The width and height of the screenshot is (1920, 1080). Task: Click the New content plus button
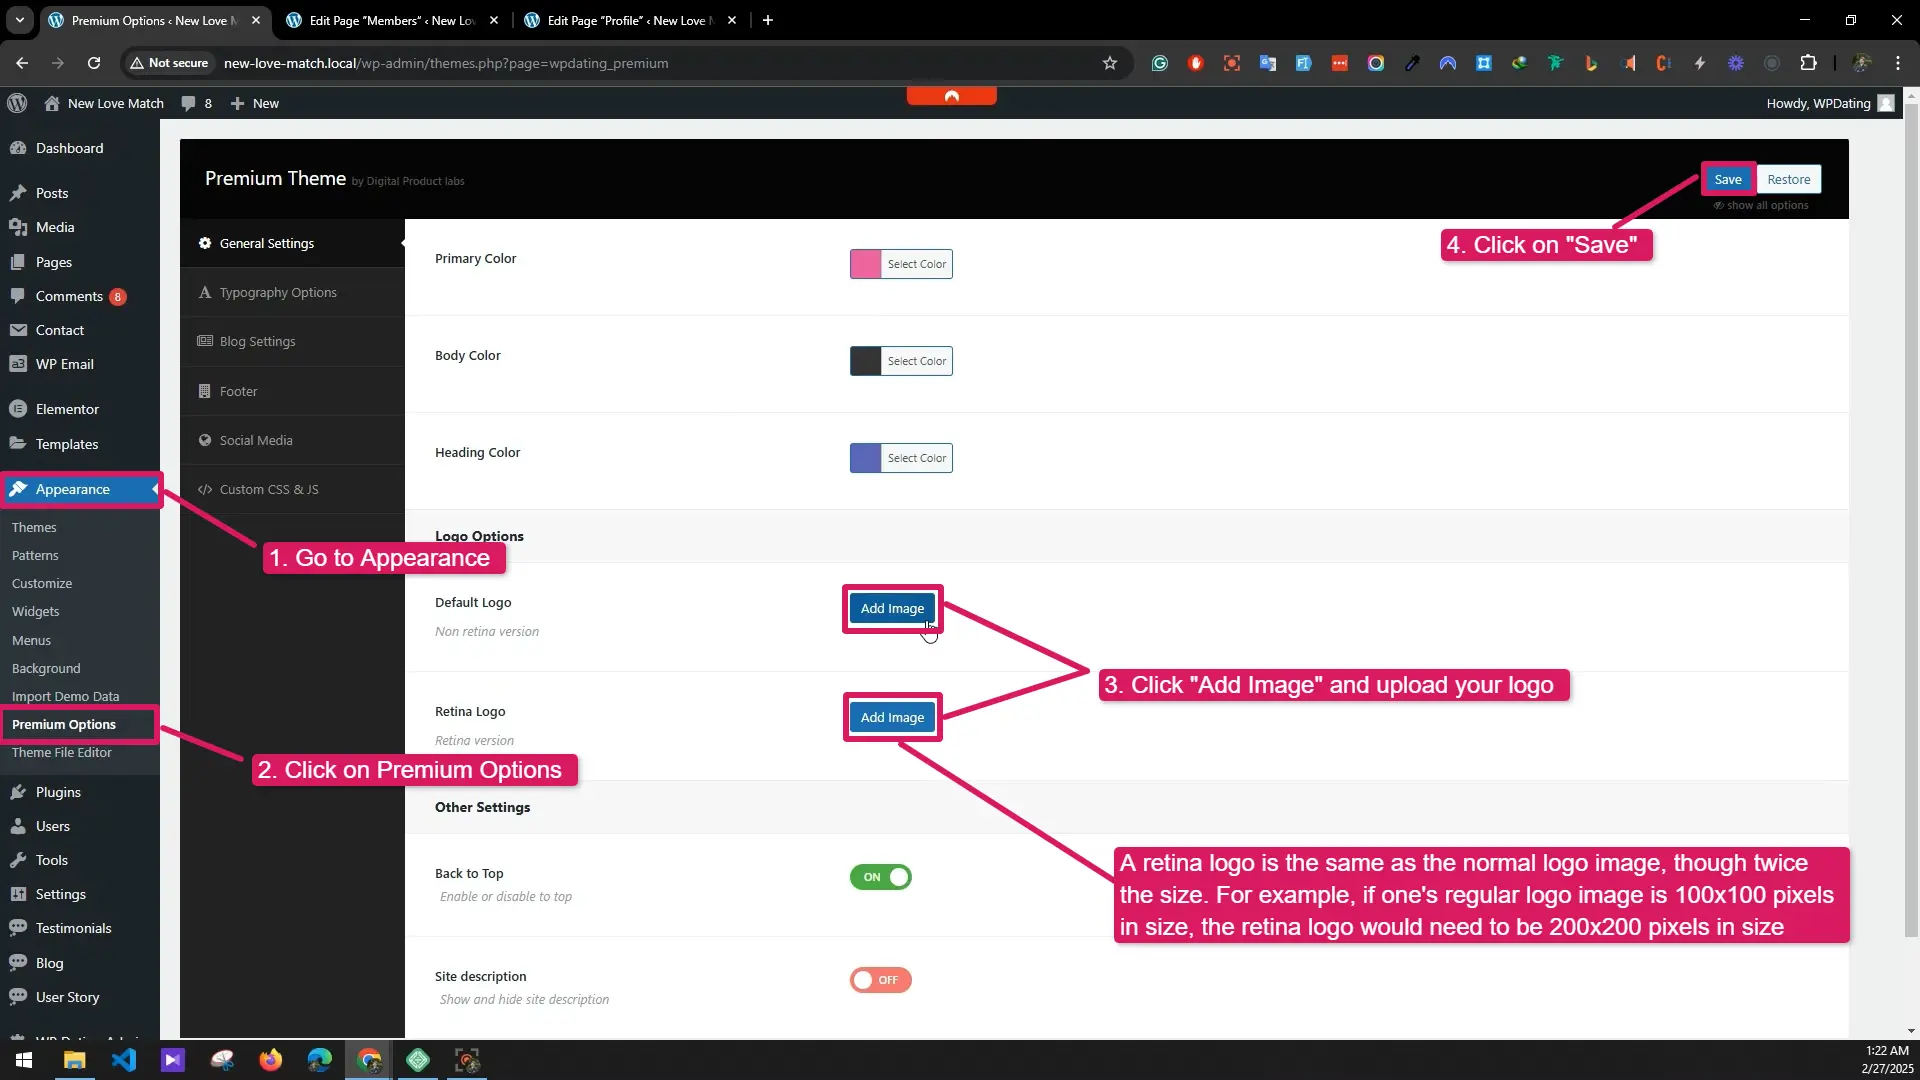(254, 103)
